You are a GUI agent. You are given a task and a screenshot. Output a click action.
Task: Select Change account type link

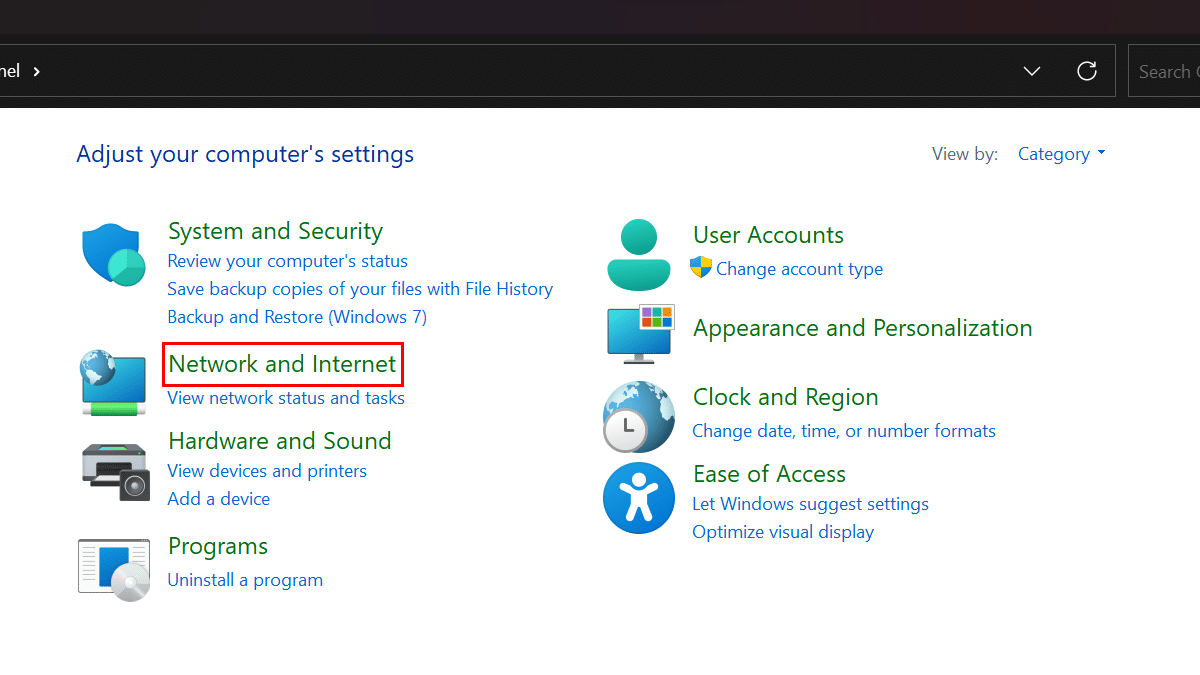pyautogui.click(x=799, y=269)
